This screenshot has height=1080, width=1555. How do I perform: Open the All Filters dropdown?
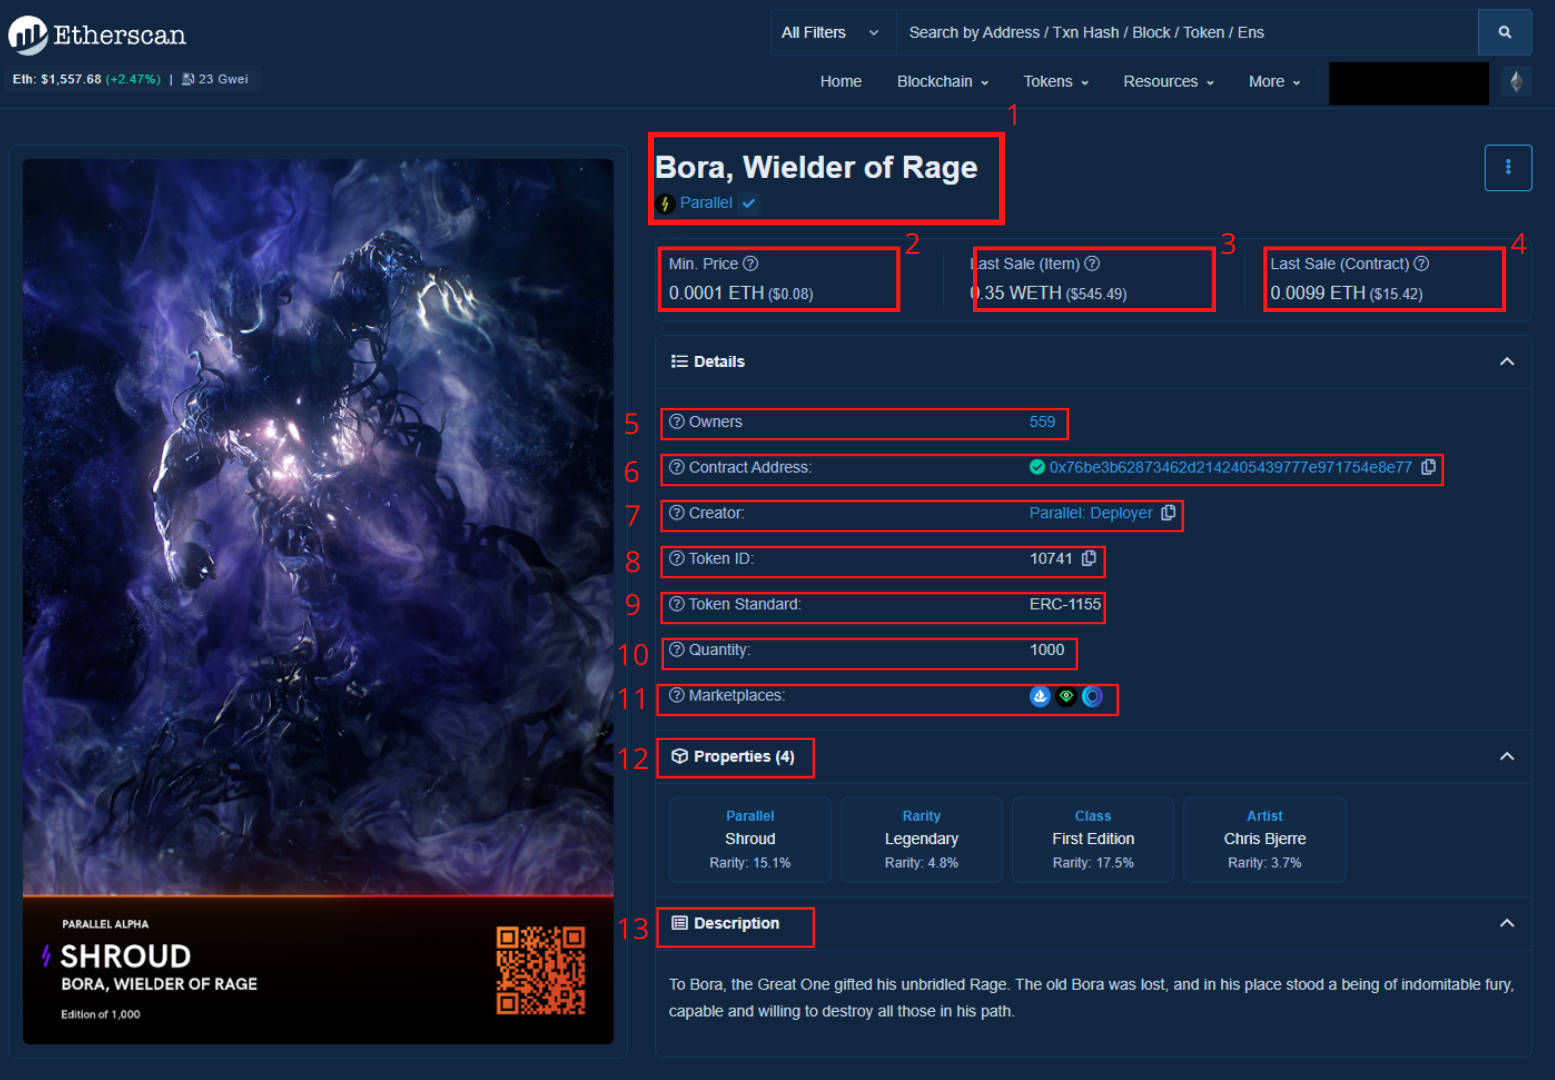pyautogui.click(x=830, y=33)
